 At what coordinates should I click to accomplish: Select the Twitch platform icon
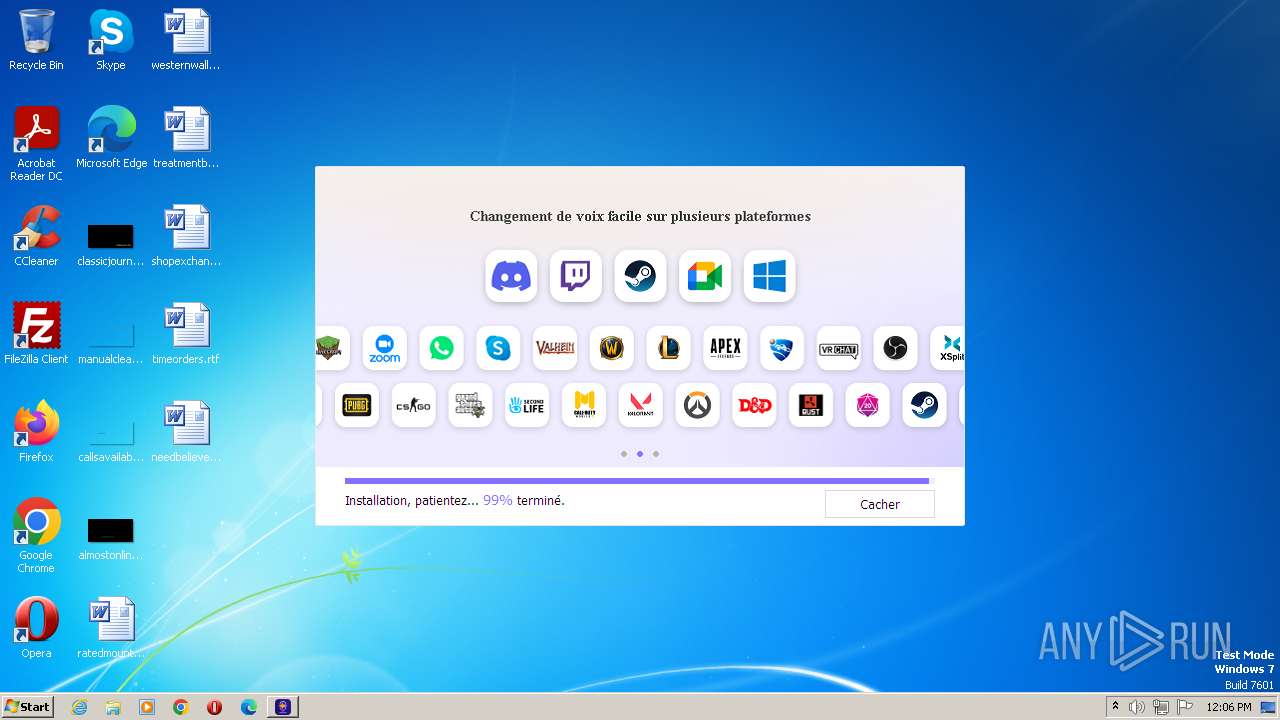(576, 276)
